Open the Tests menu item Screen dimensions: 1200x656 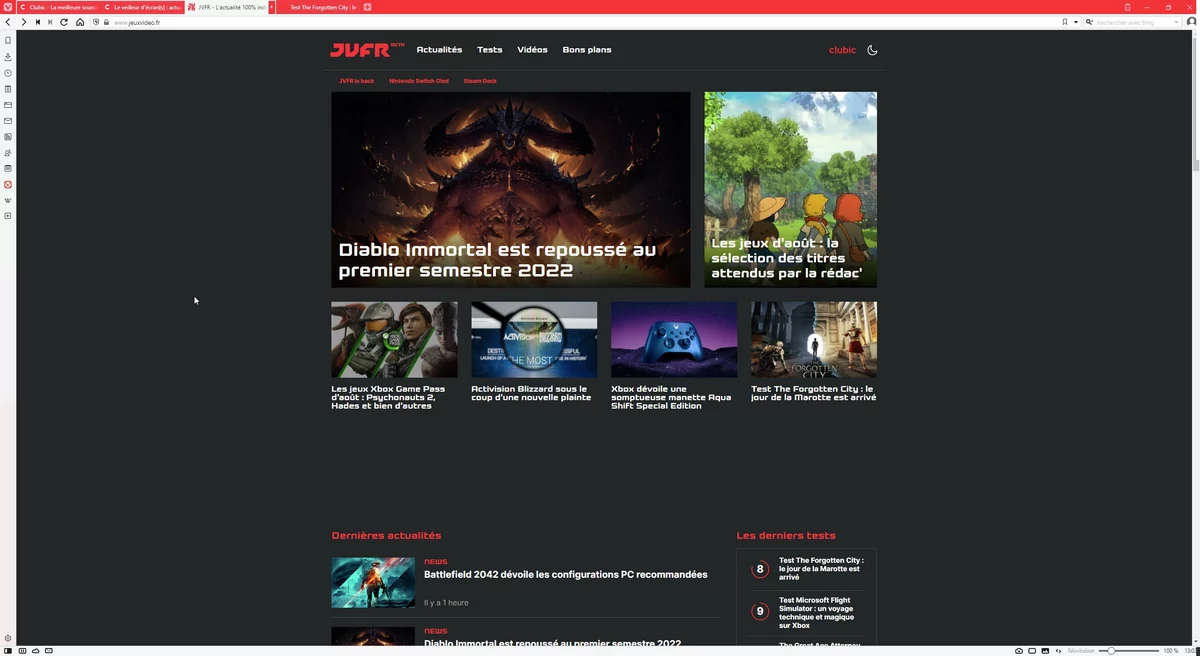pos(490,50)
